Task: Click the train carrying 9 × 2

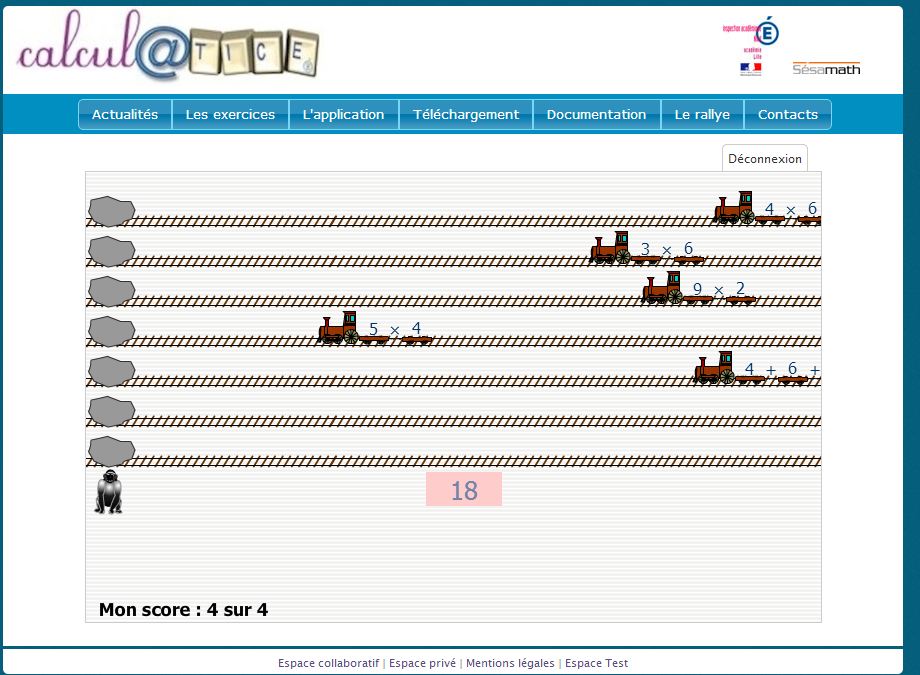Action: coord(698,290)
